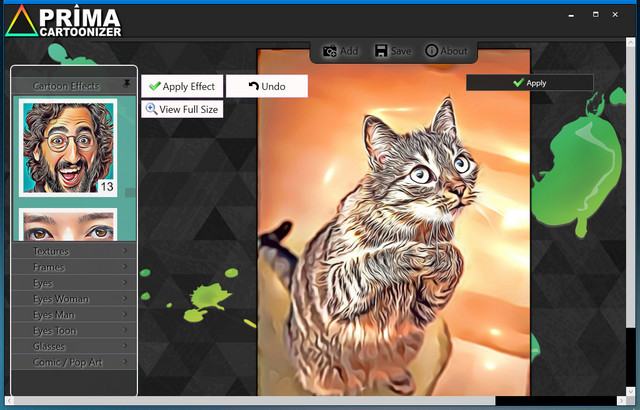Open the About info icon

tap(432, 51)
